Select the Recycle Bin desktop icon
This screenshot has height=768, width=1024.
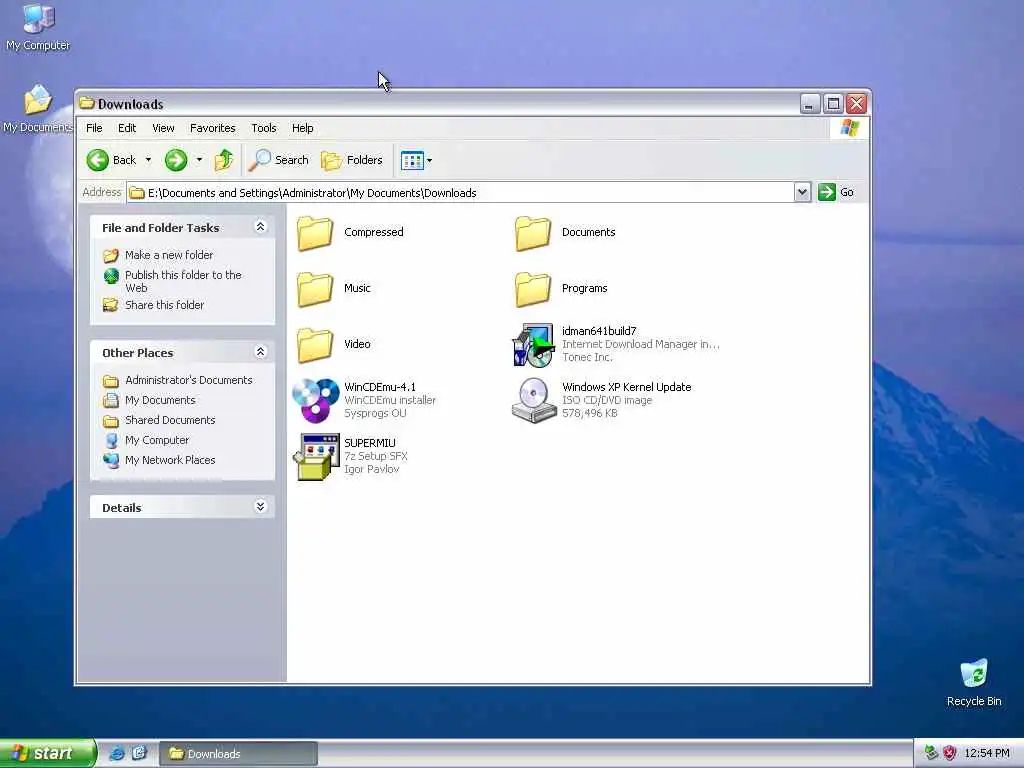click(974, 683)
